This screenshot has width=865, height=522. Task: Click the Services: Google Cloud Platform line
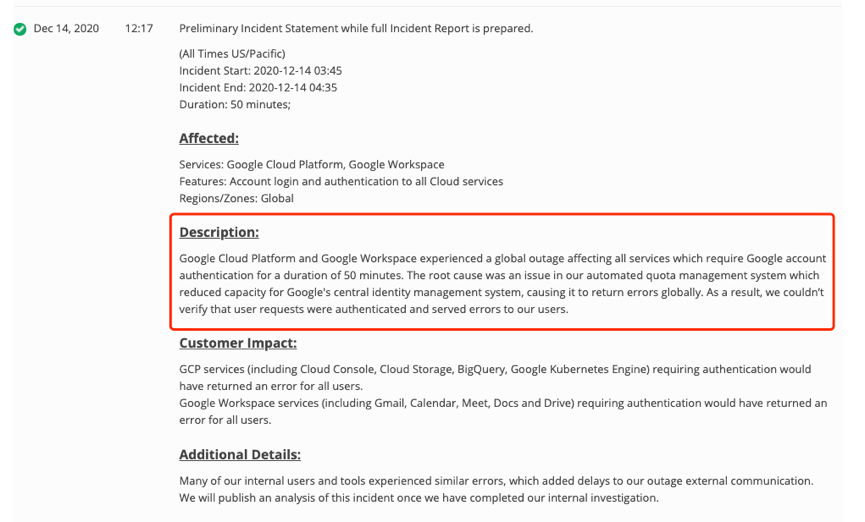312,164
